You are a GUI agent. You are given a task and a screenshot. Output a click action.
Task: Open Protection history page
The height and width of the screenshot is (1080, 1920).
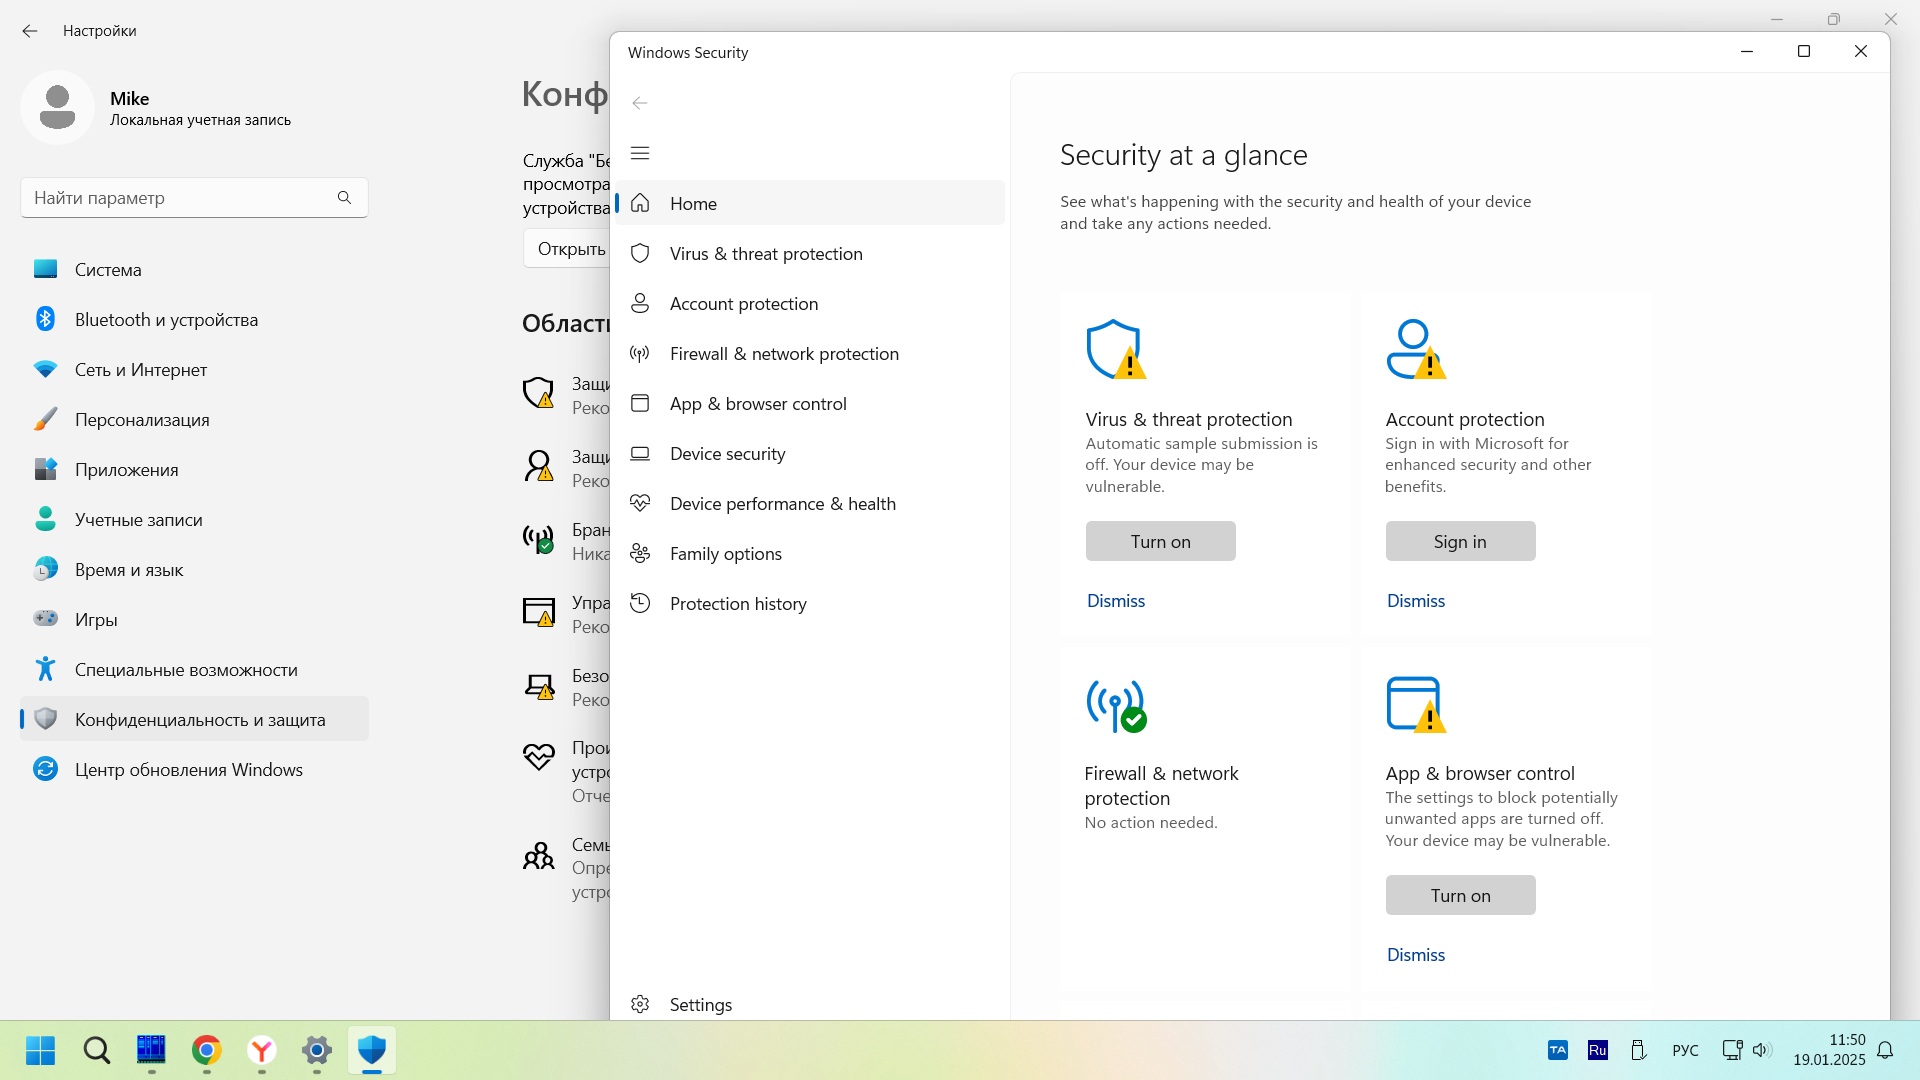[x=737, y=604]
